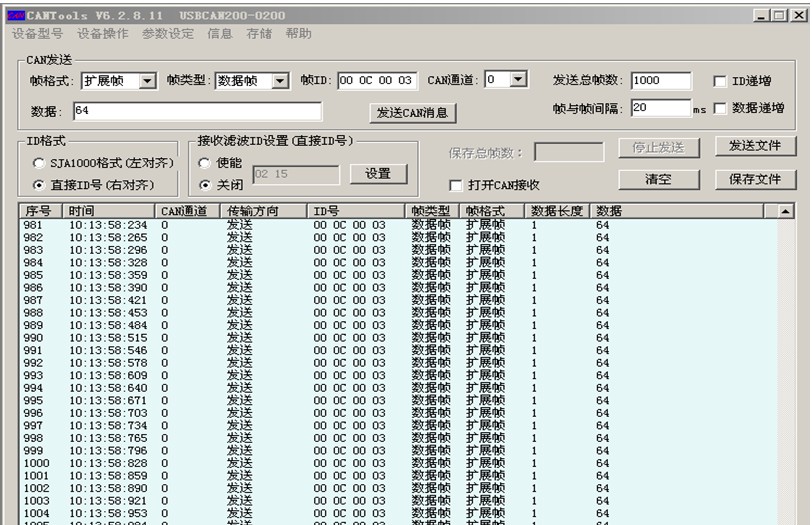The width and height of the screenshot is (812, 525).
Task: Click the scroll up arrow of message list
Action: point(785,211)
